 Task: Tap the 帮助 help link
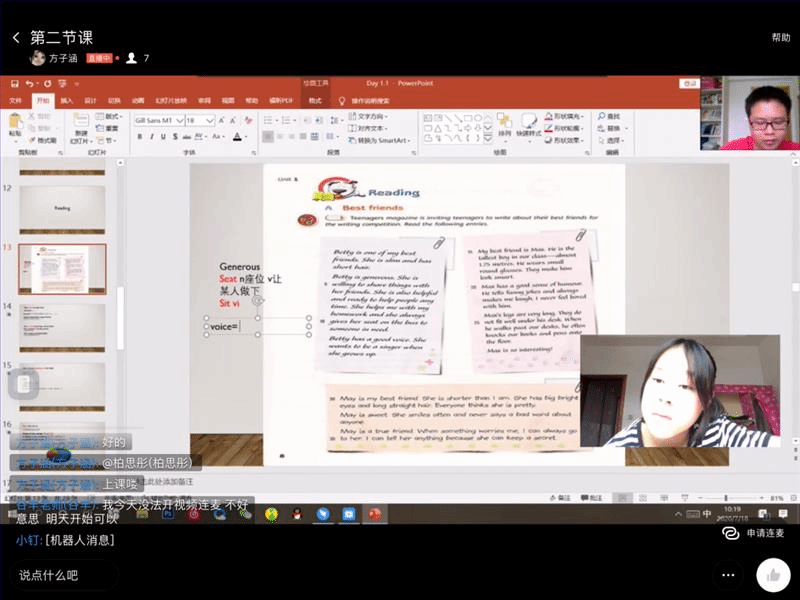click(780, 38)
